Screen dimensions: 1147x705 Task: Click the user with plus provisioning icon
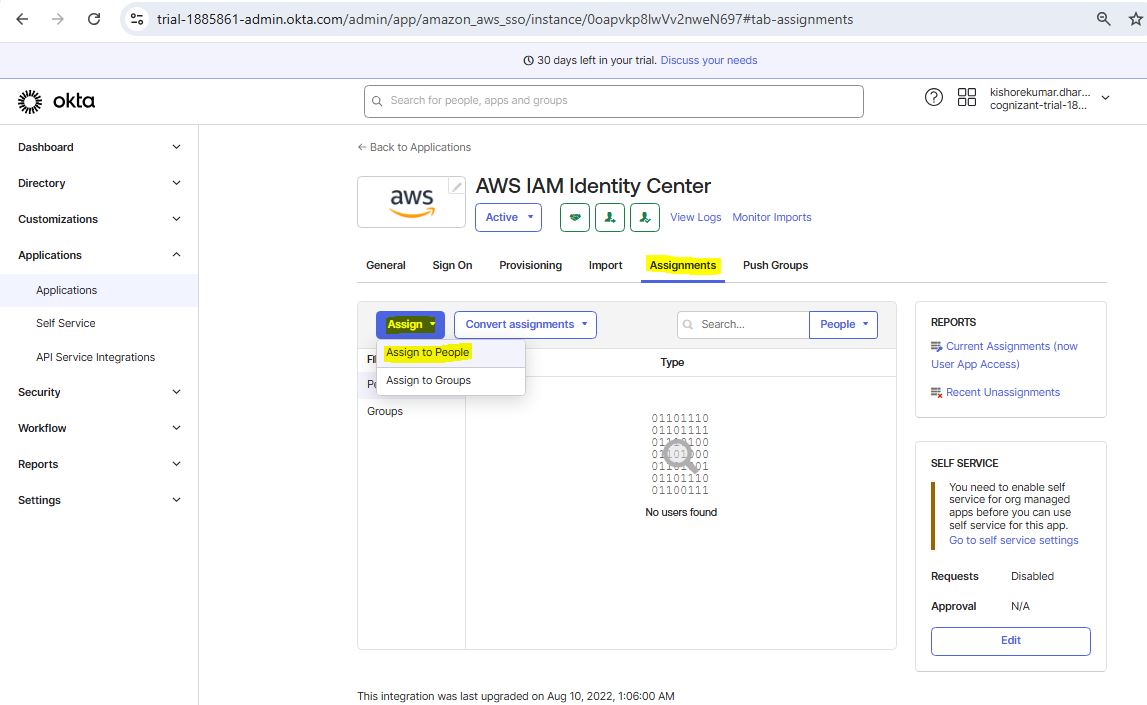click(610, 217)
